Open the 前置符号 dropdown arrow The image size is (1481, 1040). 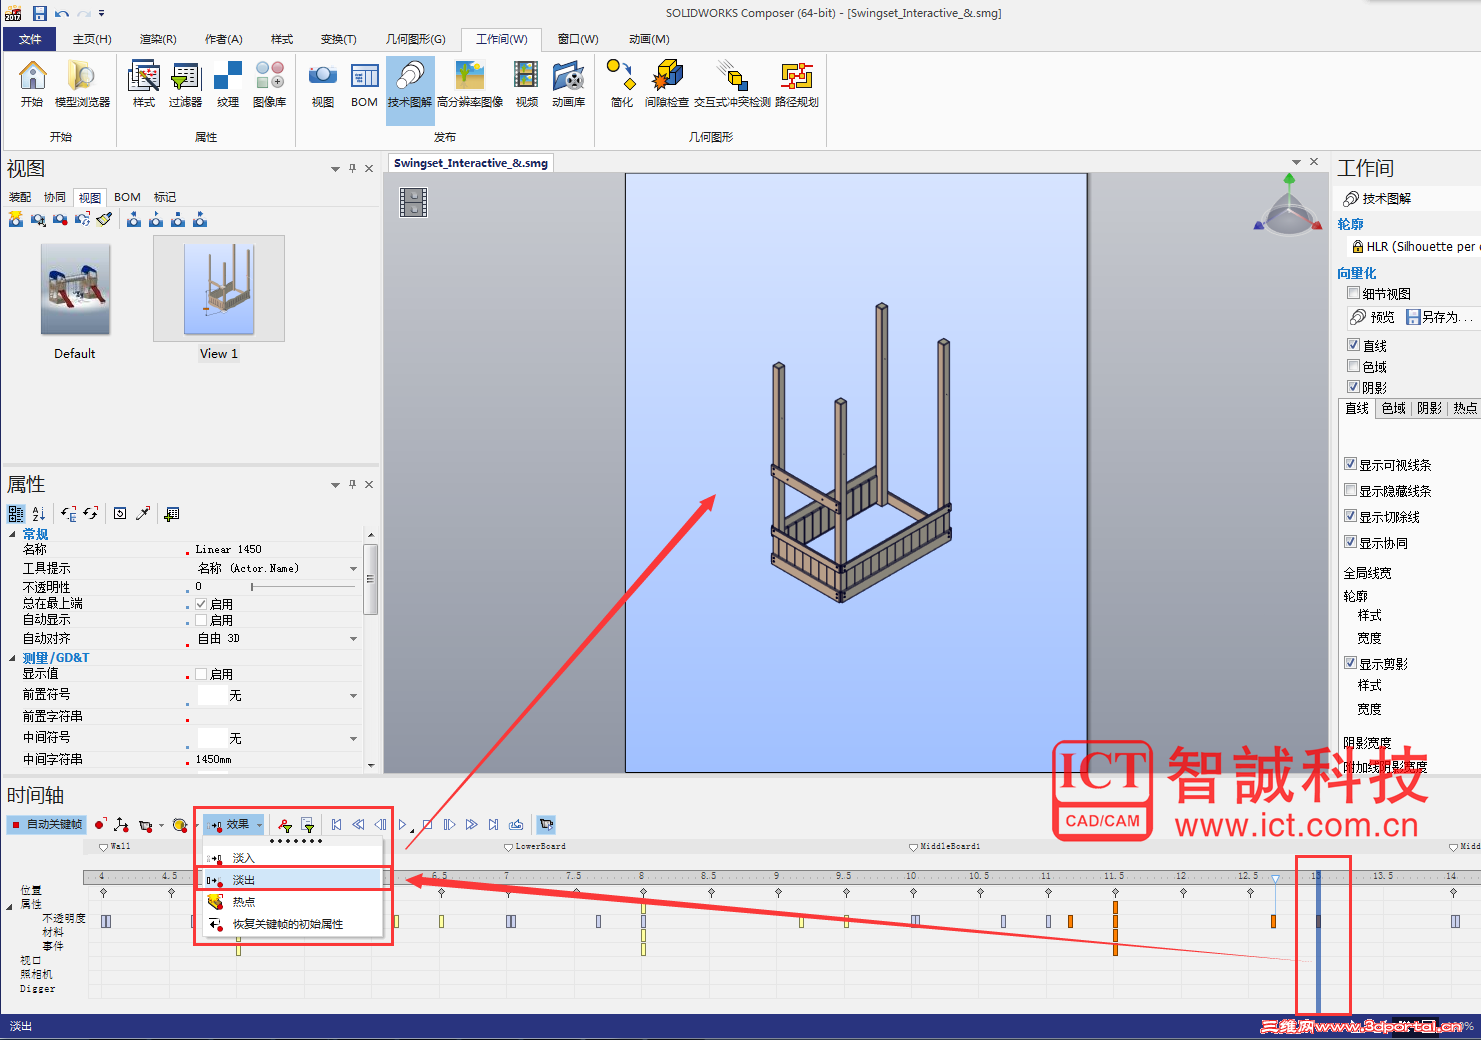(x=353, y=696)
